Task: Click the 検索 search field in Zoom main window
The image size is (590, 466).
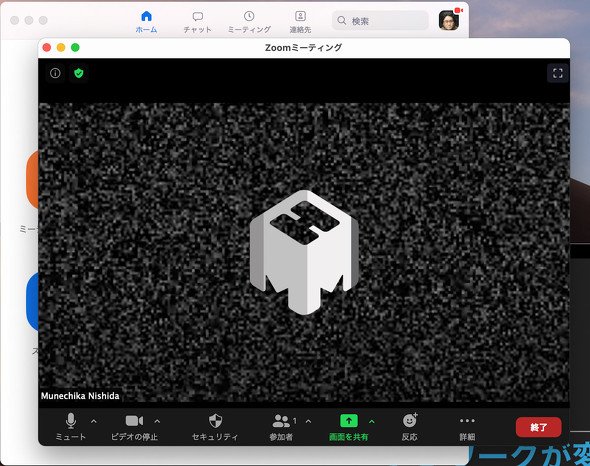Action: pyautogui.click(x=380, y=20)
